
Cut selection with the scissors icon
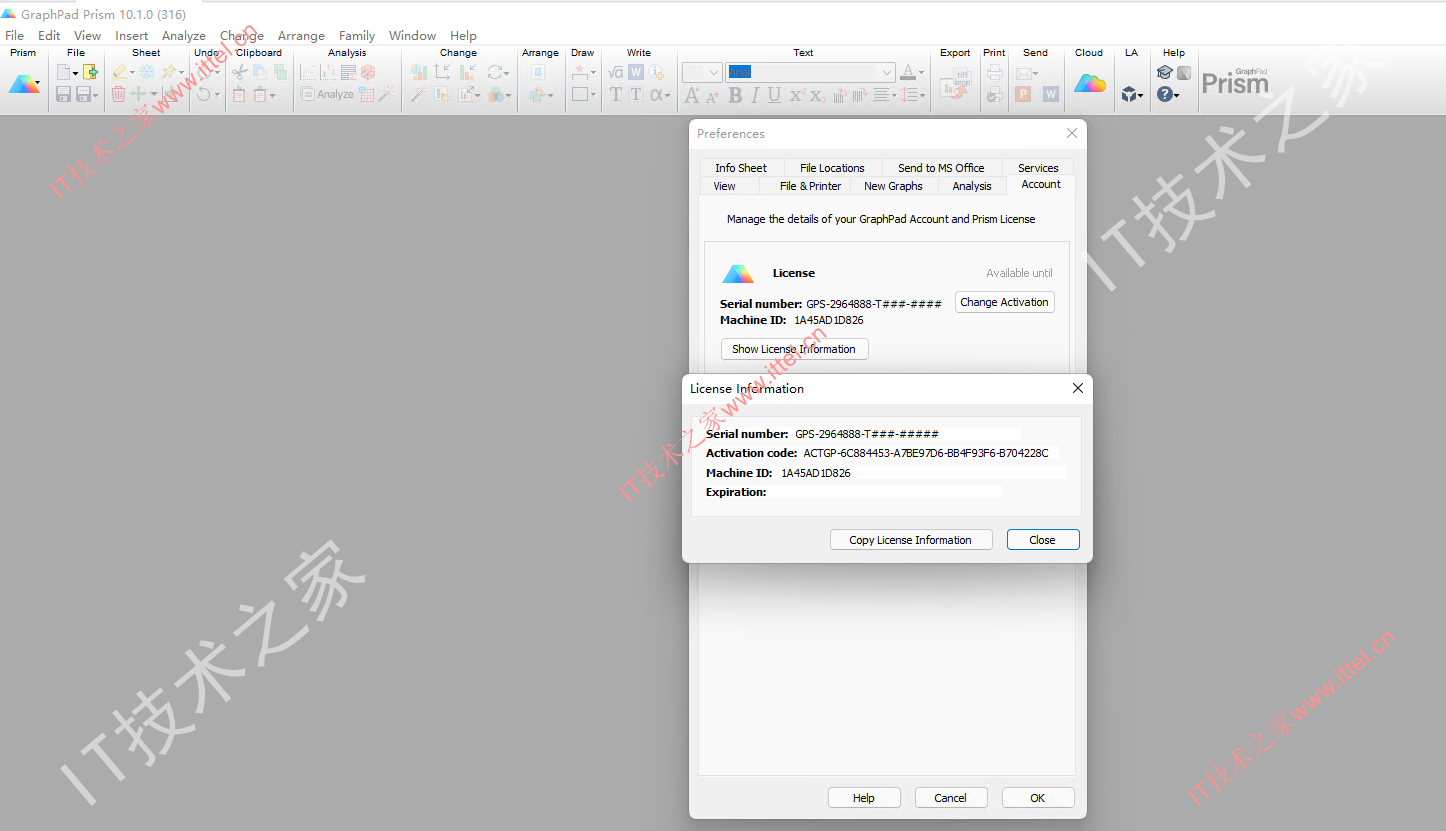tap(240, 72)
